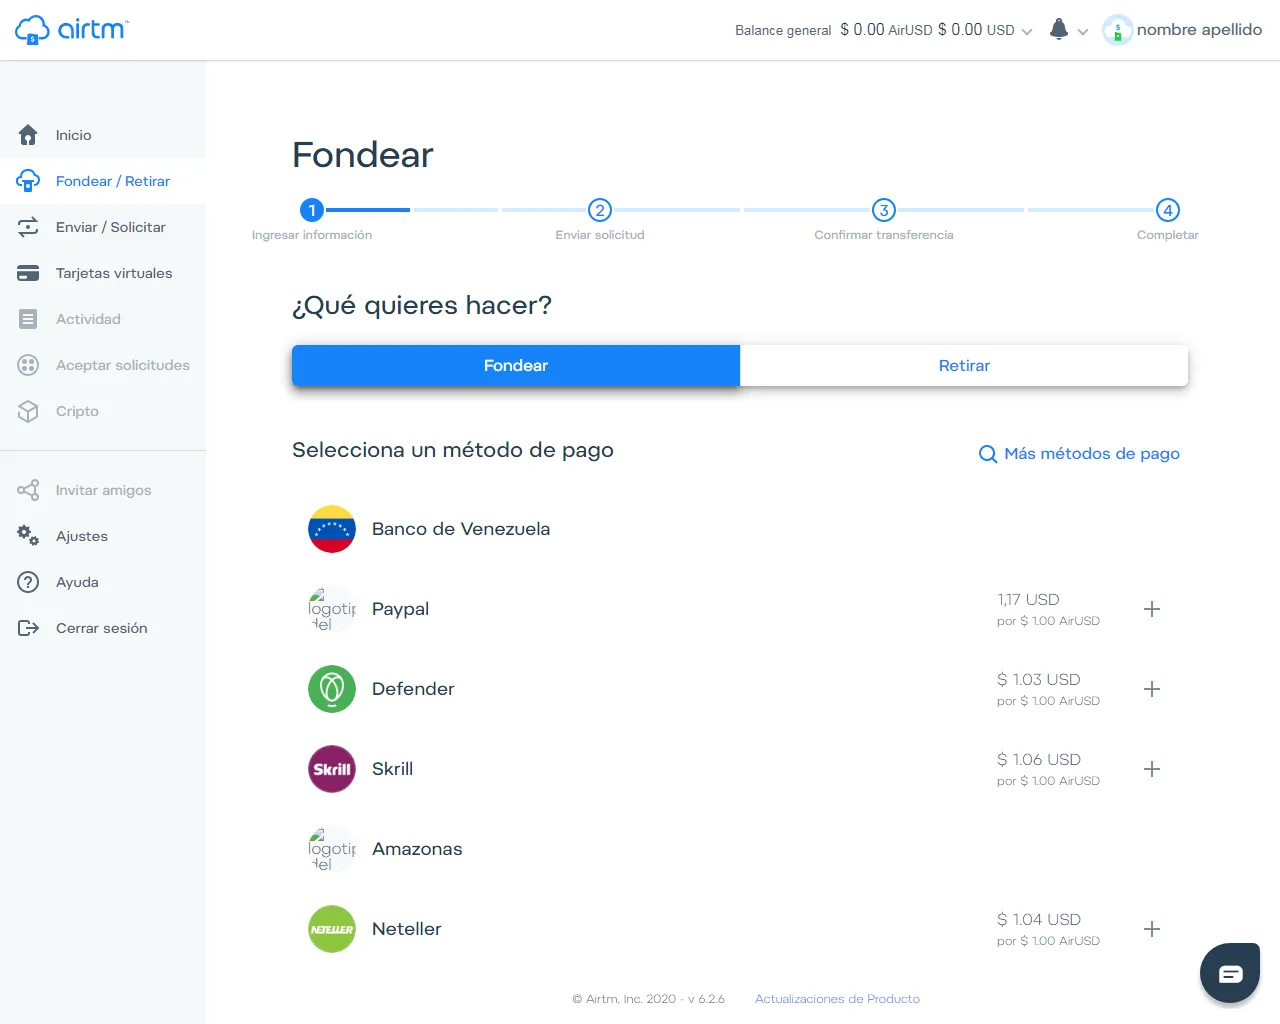Open notifications bell icon

tap(1059, 29)
